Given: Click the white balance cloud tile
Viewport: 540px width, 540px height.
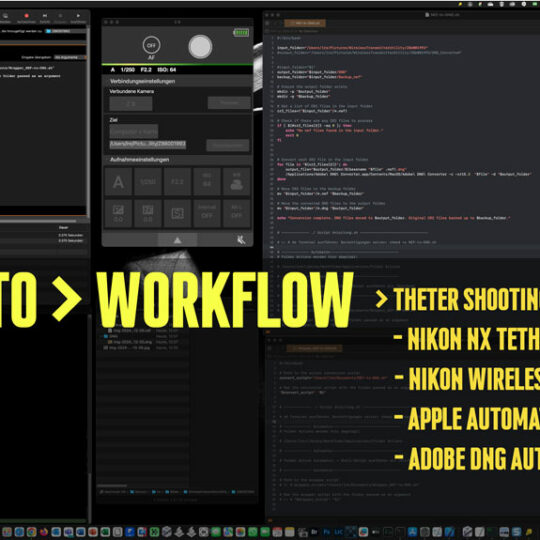Looking at the screenshot, I should [237, 181].
